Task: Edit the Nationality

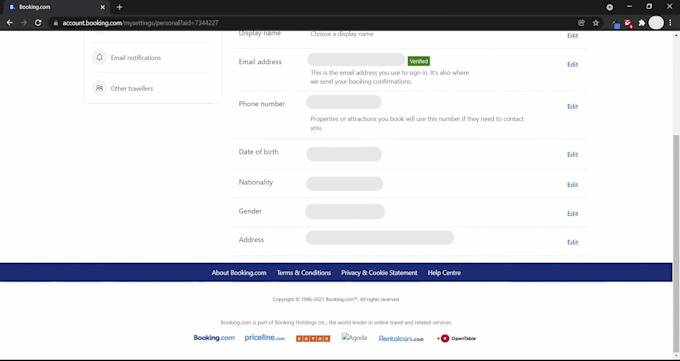Action: click(572, 185)
